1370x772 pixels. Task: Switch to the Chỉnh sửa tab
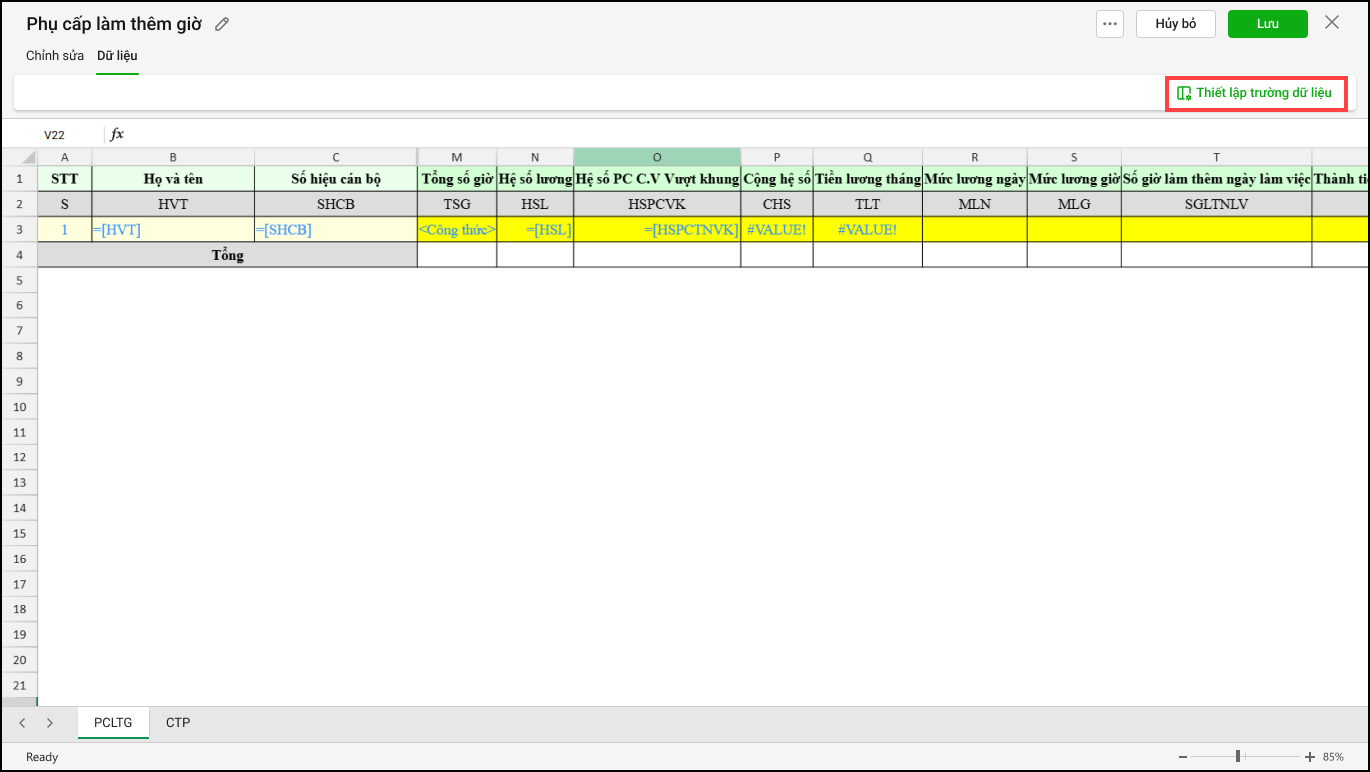[x=55, y=55]
